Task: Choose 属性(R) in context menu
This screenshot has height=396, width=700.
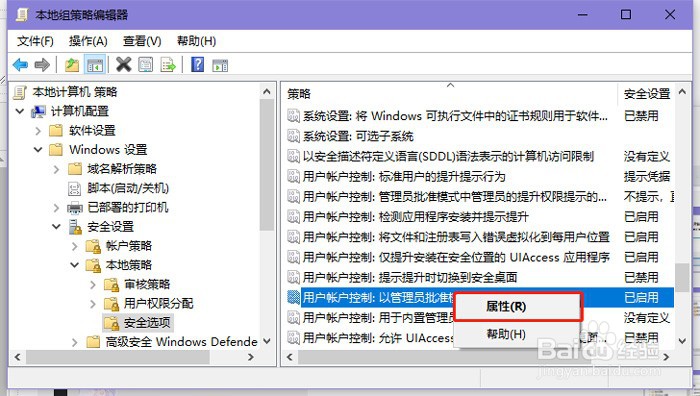Action: pos(518,307)
